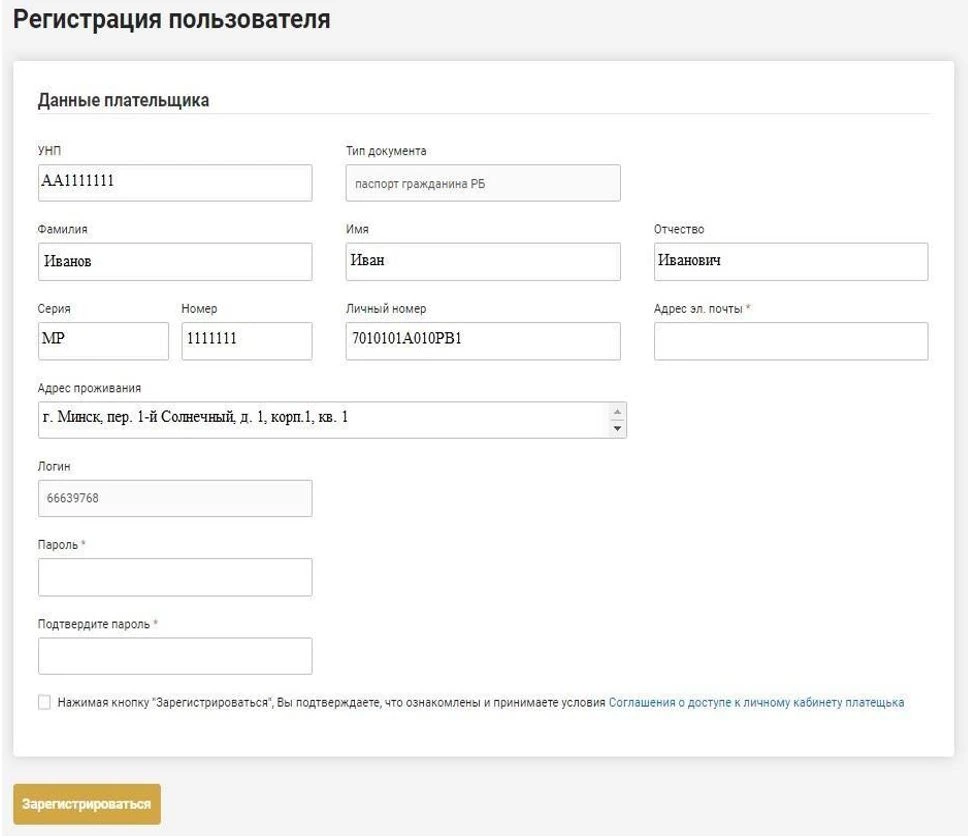Focus the УНП input field
968x837 pixels.
coord(175,183)
